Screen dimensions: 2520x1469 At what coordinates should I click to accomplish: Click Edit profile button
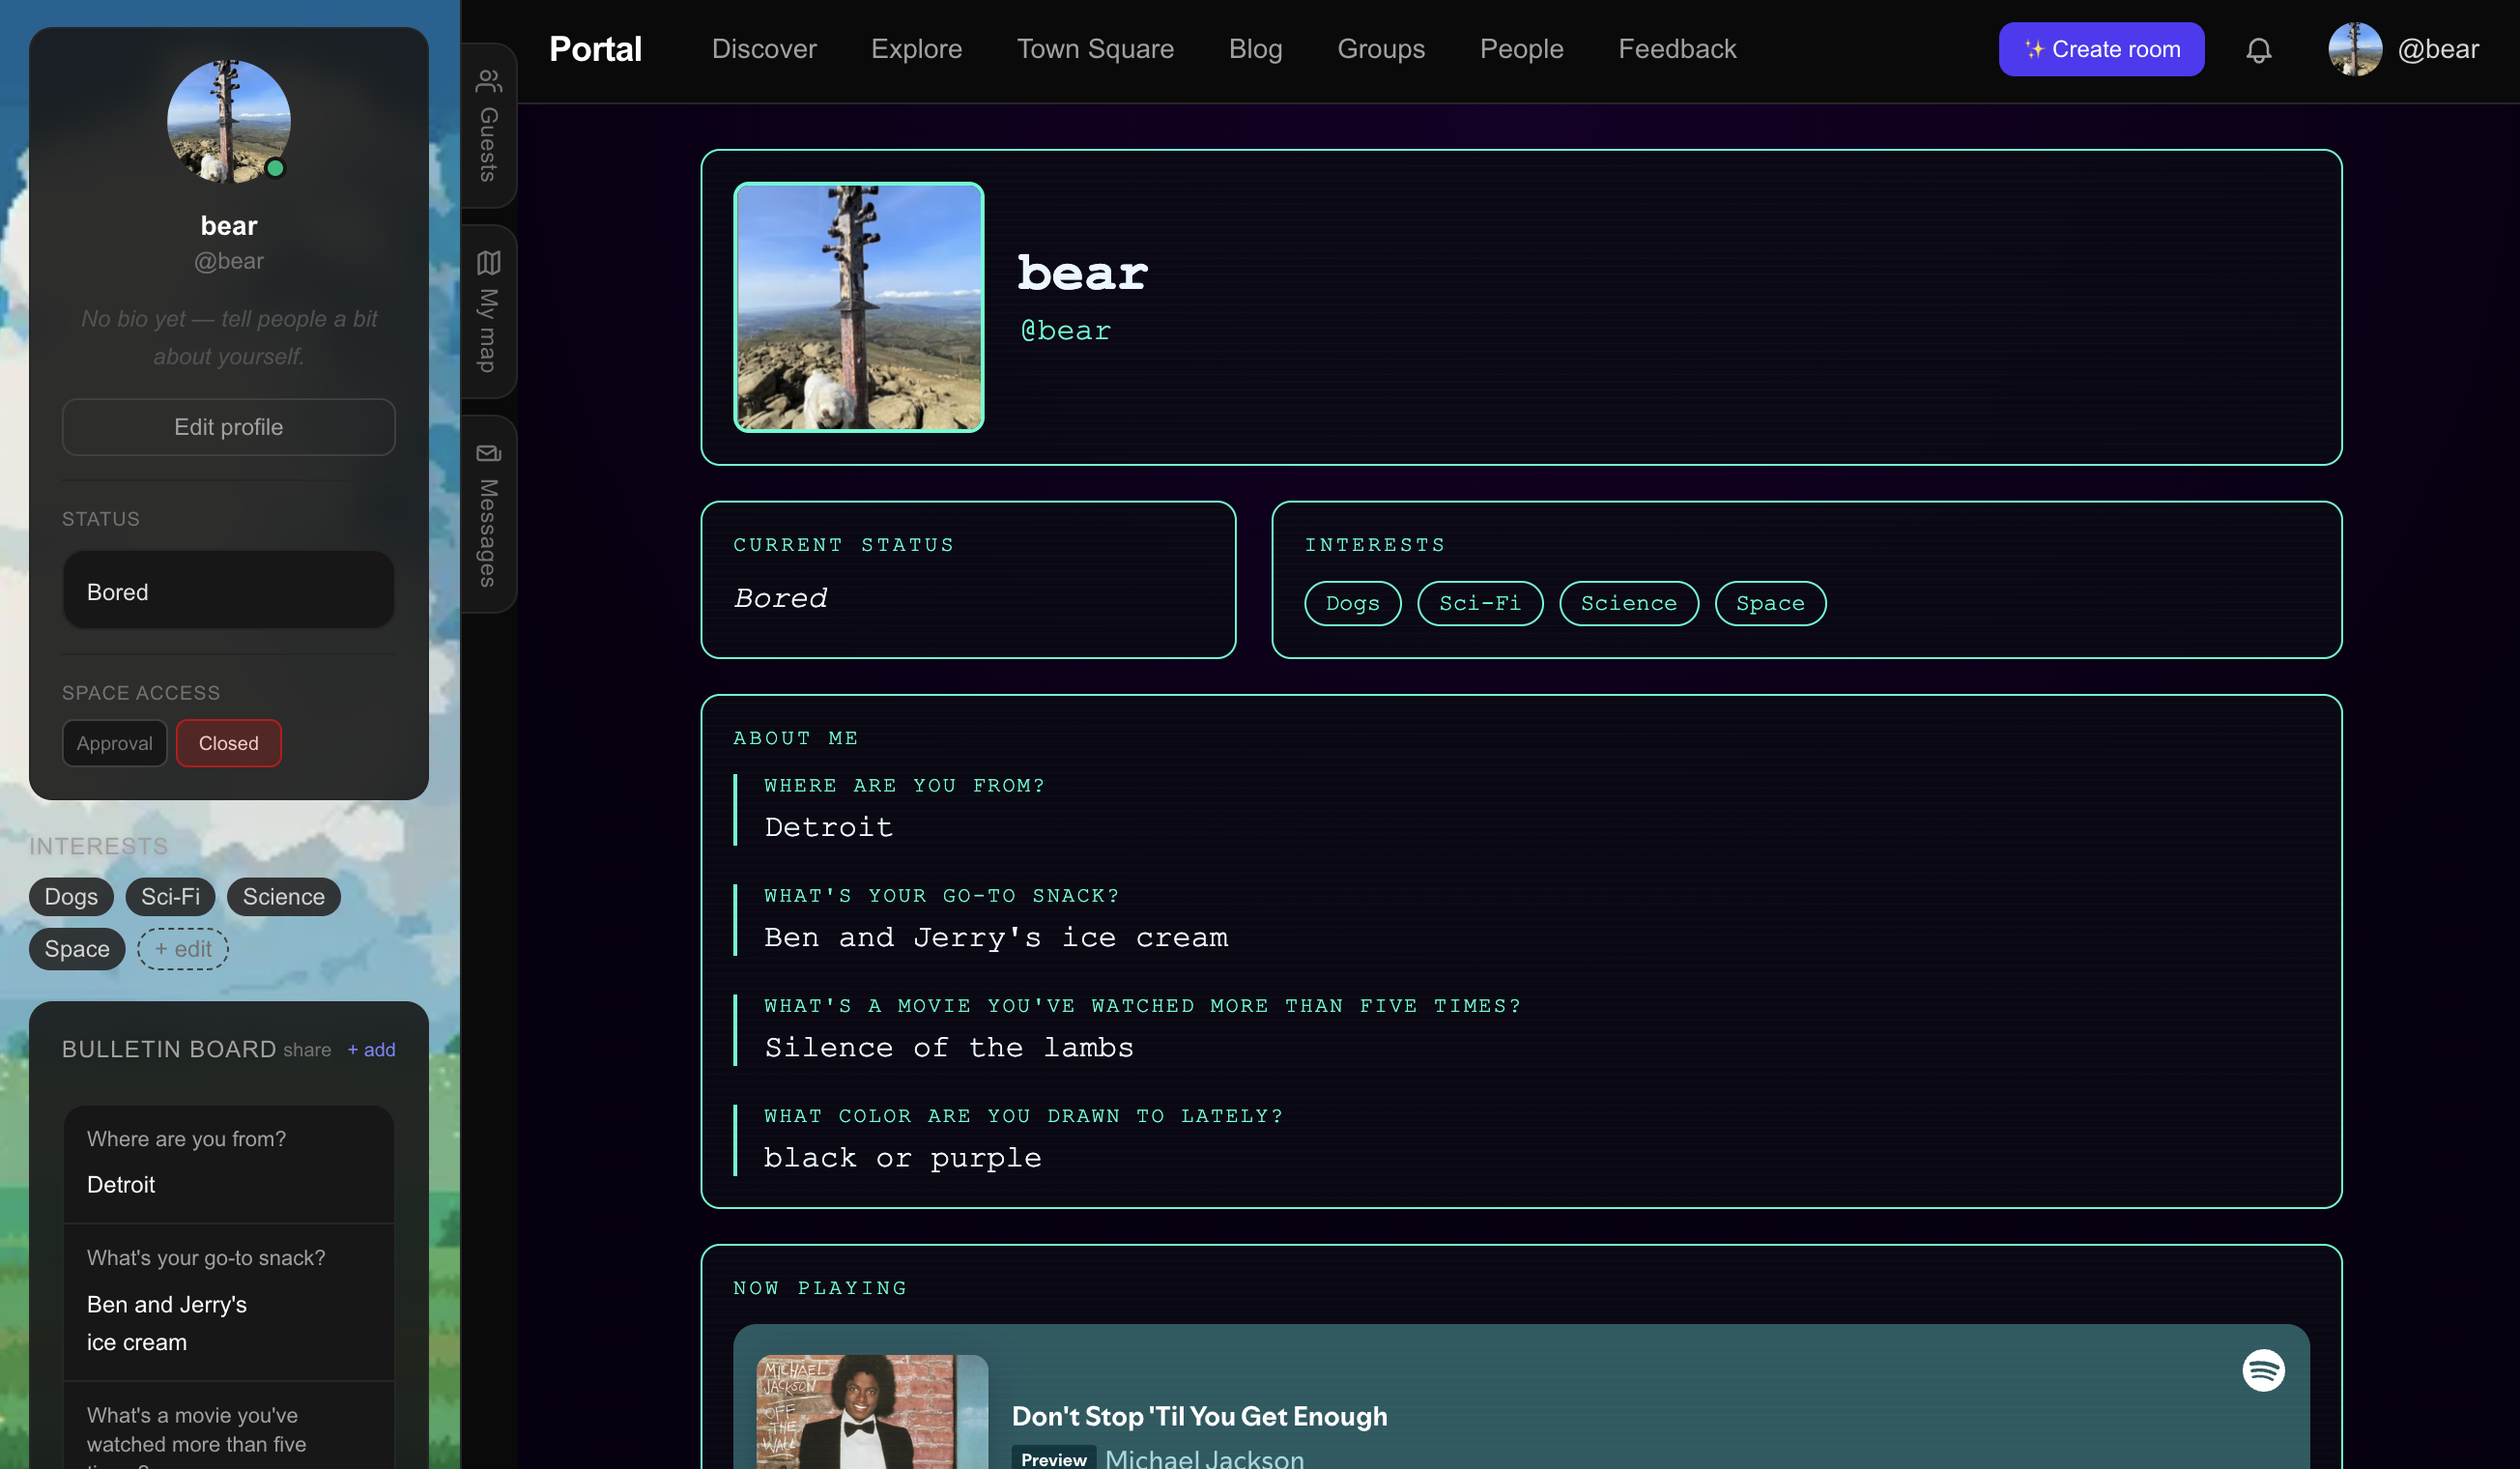[x=228, y=427]
